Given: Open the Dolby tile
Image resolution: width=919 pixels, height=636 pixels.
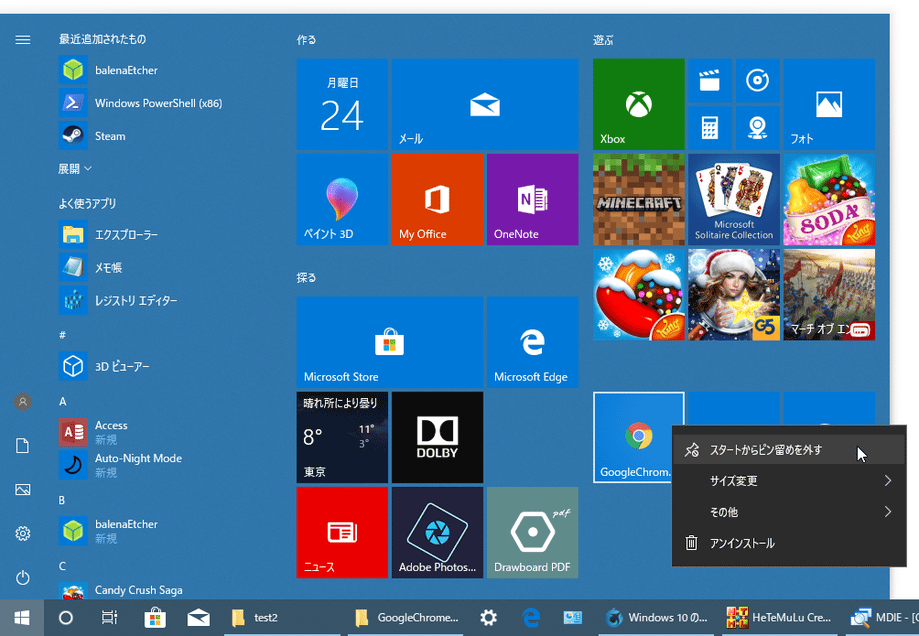Looking at the screenshot, I should [x=437, y=437].
